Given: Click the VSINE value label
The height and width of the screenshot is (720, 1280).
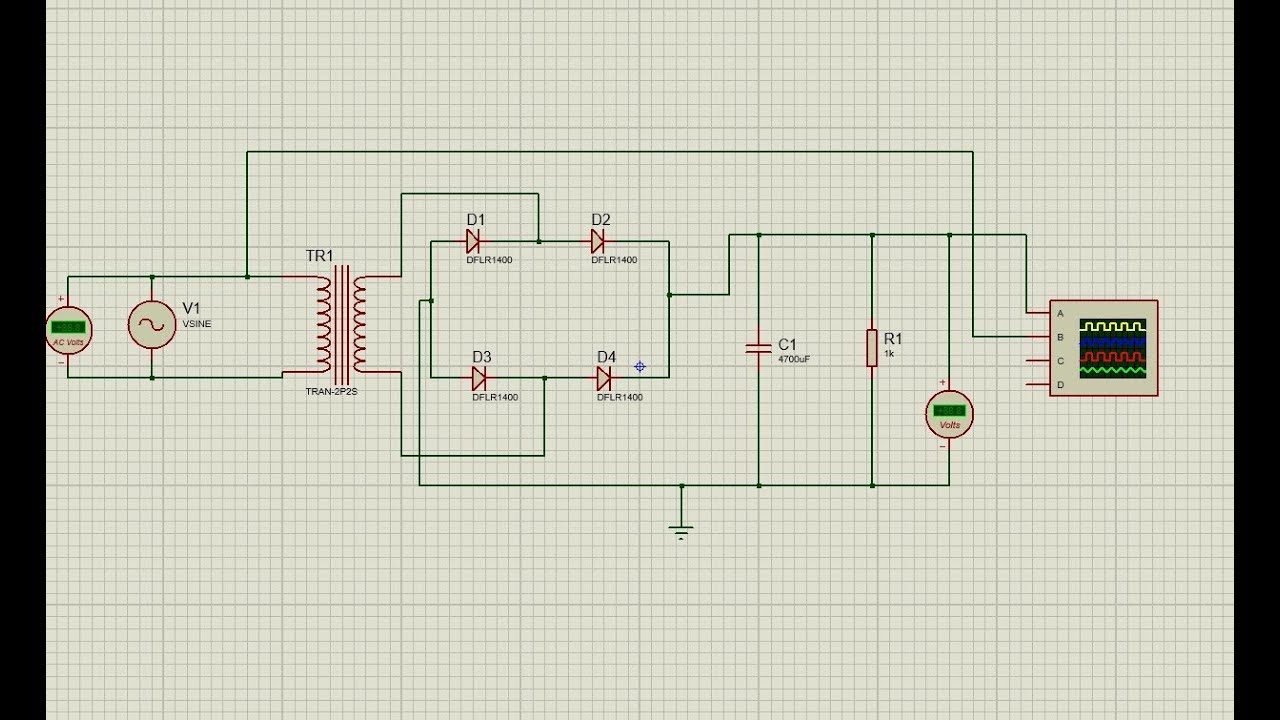Looking at the screenshot, I should point(197,324).
